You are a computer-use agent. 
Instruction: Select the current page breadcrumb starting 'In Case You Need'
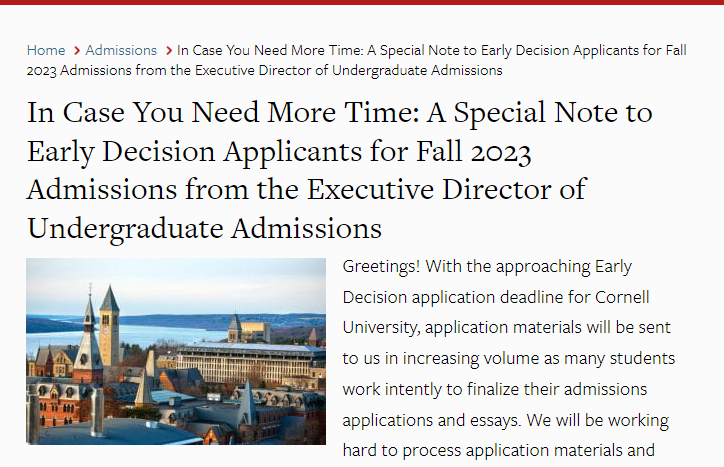pos(356,60)
